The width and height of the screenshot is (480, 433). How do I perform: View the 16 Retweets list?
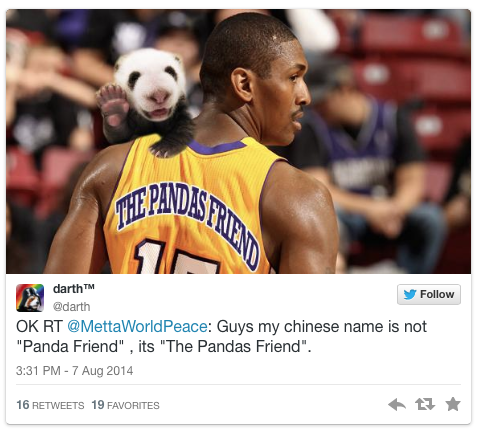coord(50,405)
